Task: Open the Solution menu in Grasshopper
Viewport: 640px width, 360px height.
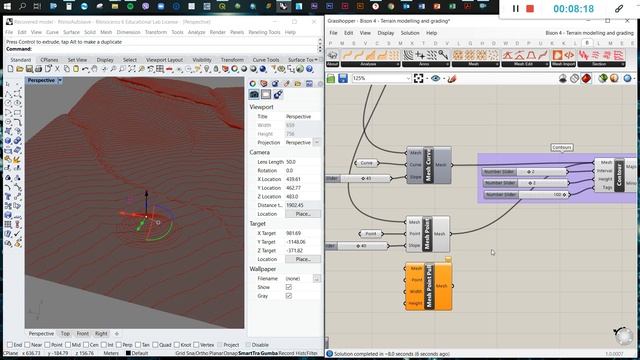Action: click(x=410, y=33)
